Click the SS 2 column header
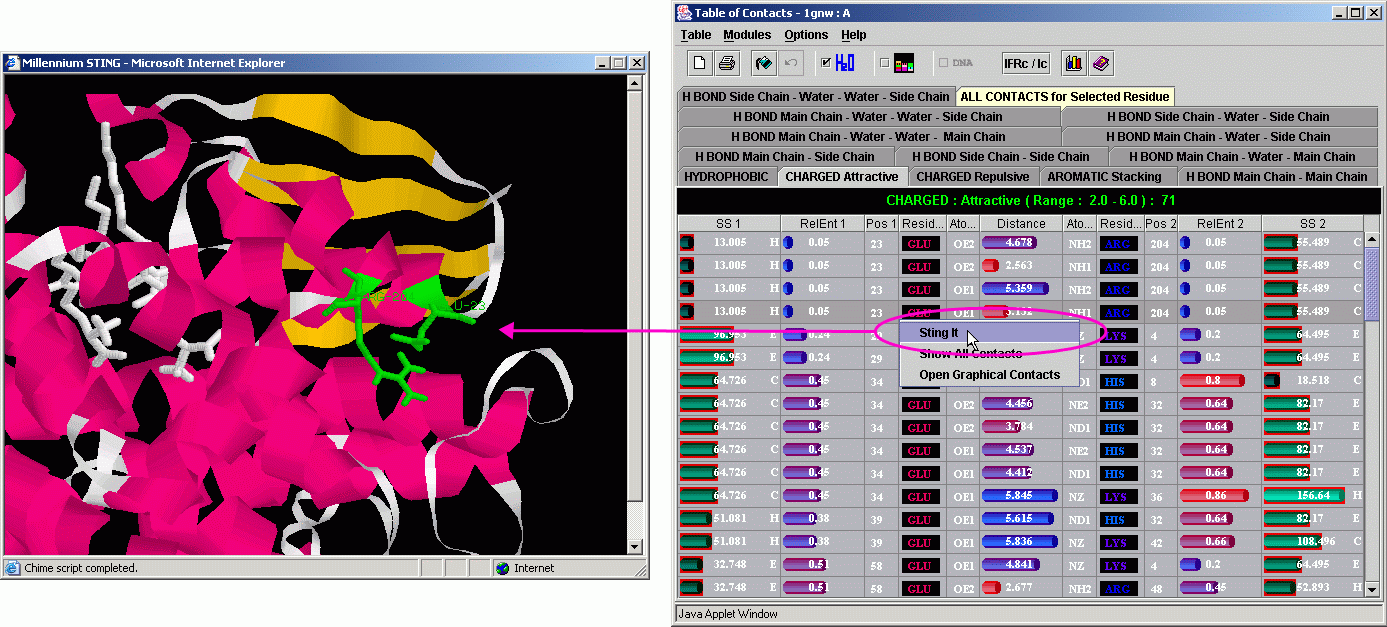Viewport: 1387px width, 627px height. pyautogui.click(x=1312, y=224)
